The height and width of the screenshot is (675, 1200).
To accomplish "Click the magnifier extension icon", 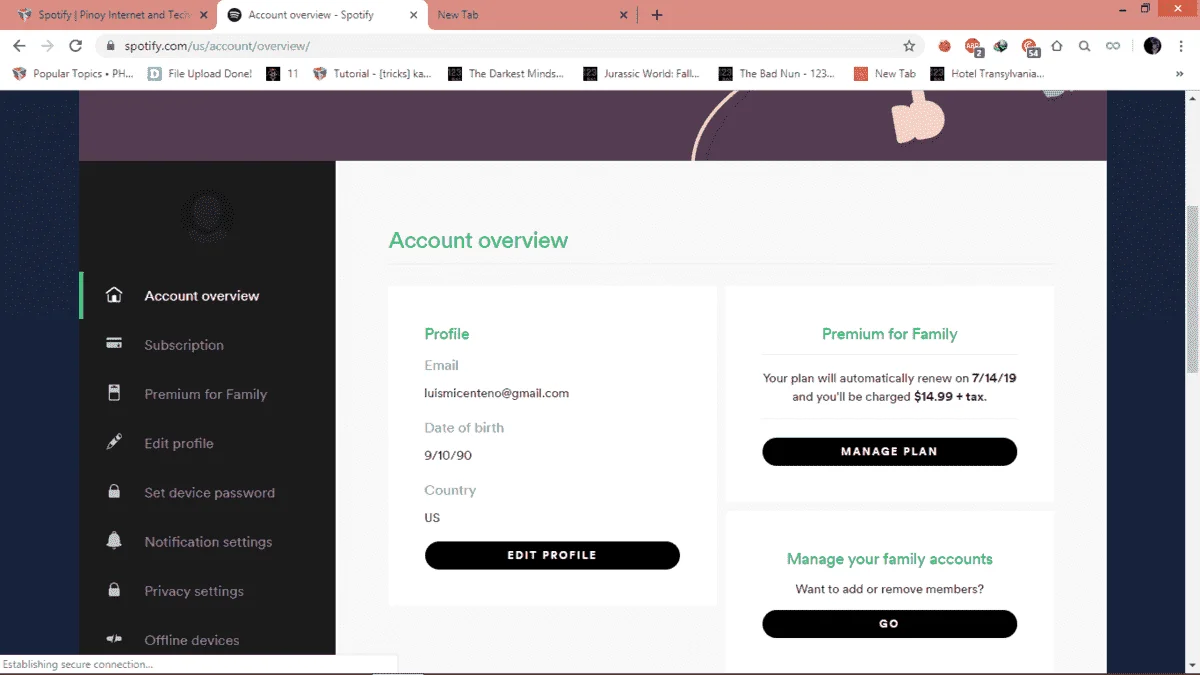I will pyautogui.click(x=1084, y=46).
